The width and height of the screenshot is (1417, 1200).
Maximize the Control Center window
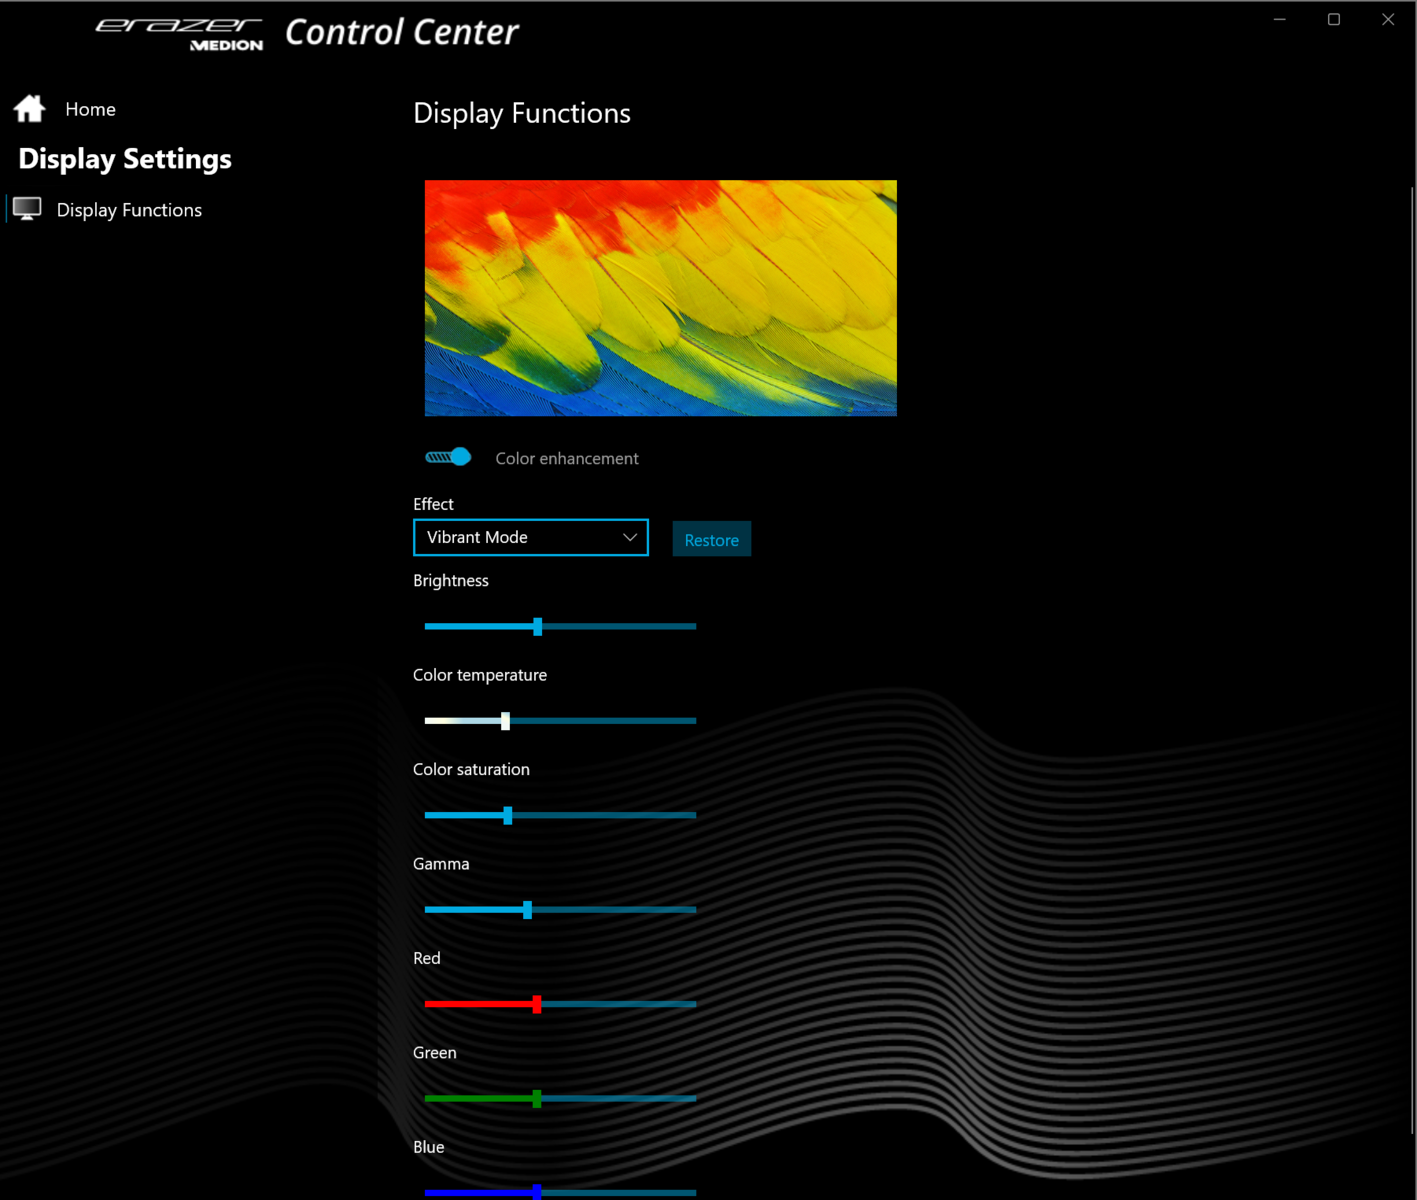(x=1333, y=20)
